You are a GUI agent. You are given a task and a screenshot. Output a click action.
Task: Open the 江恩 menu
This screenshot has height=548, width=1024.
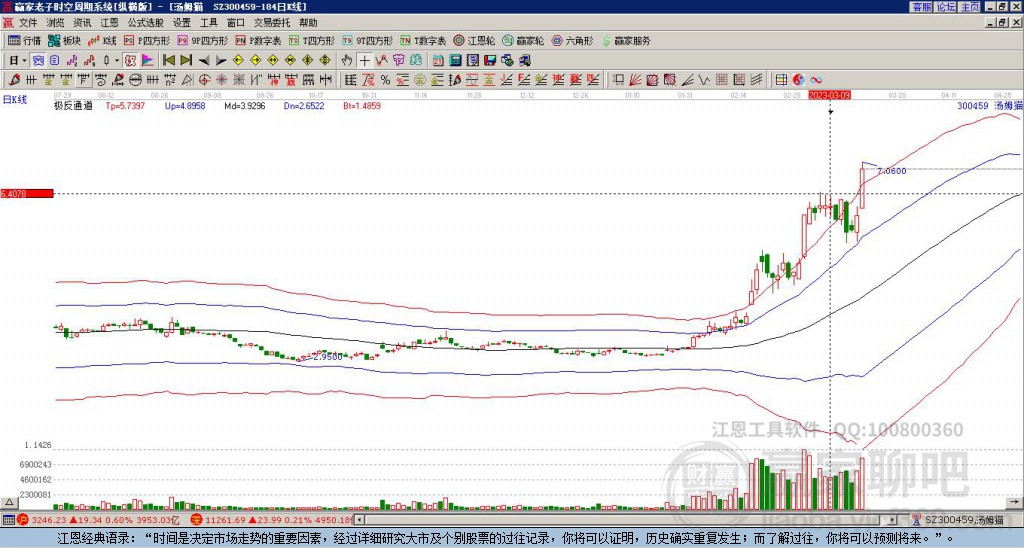coord(109,22)
